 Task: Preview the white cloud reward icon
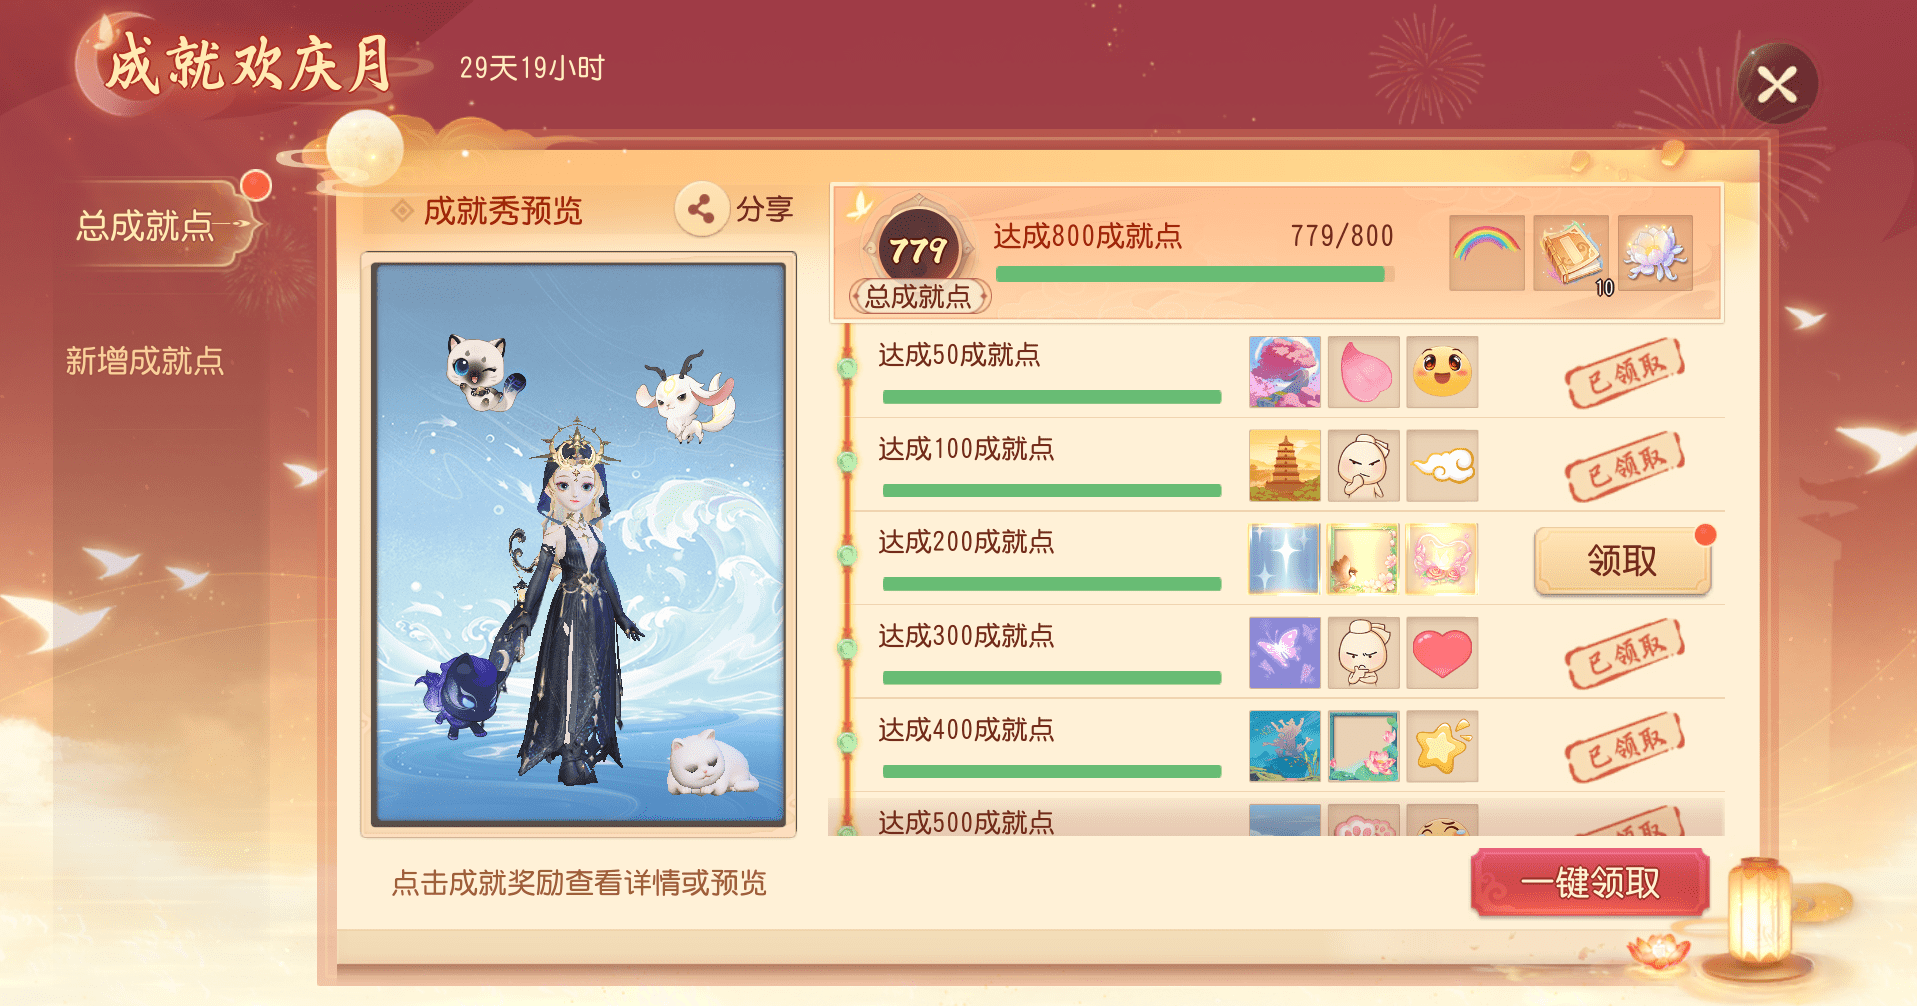[x=1442, y=466]
